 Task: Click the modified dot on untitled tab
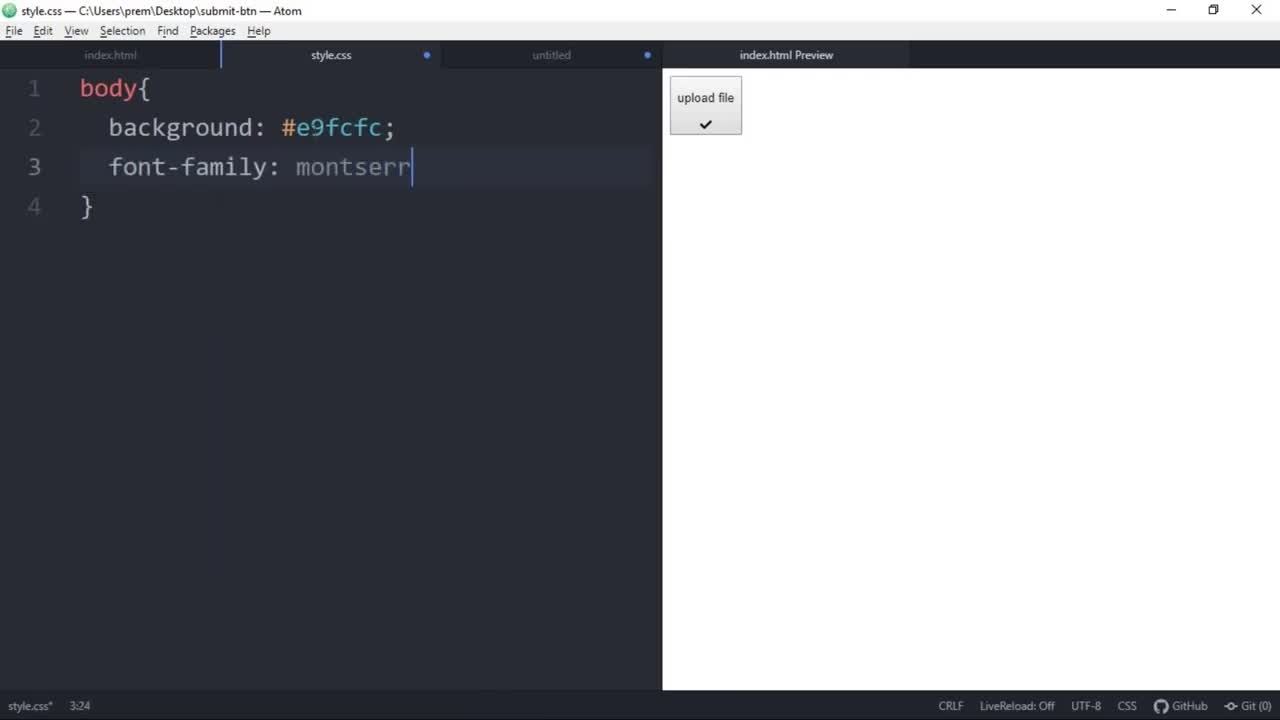click(647, 55)
